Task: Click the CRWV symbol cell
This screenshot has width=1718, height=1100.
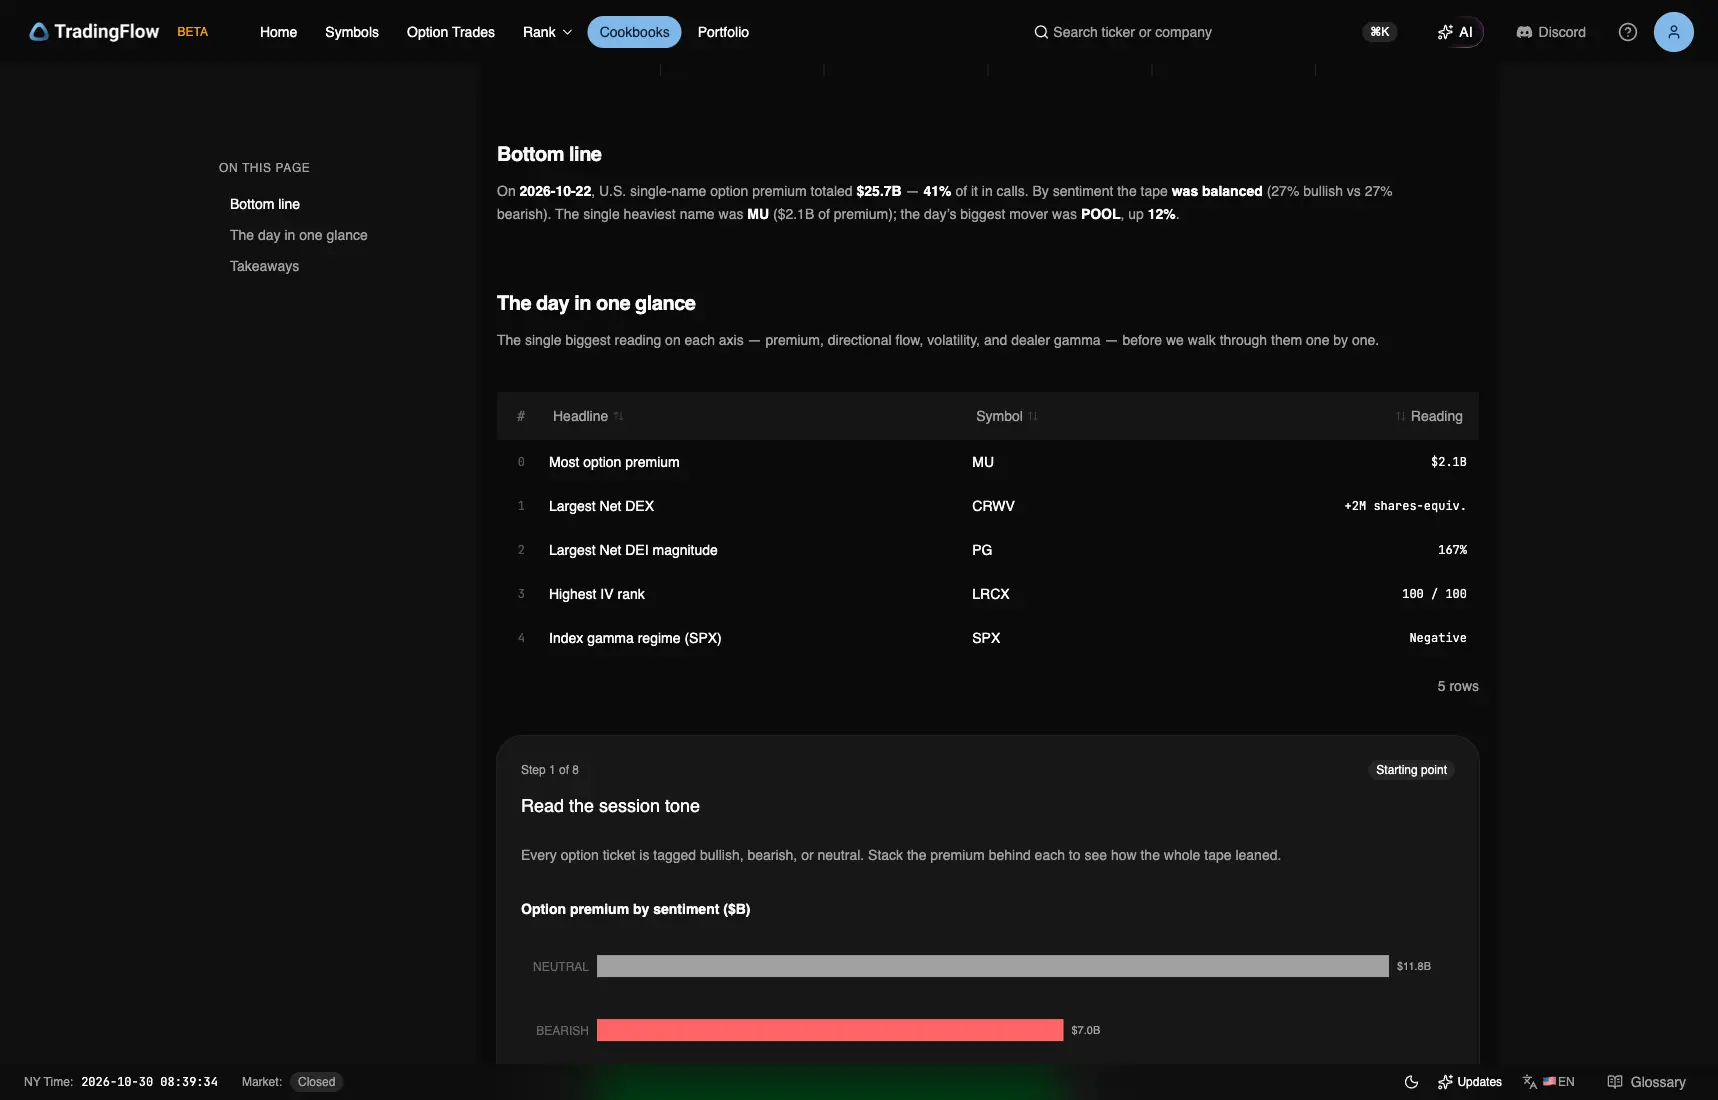Action: tap(993, 506)
